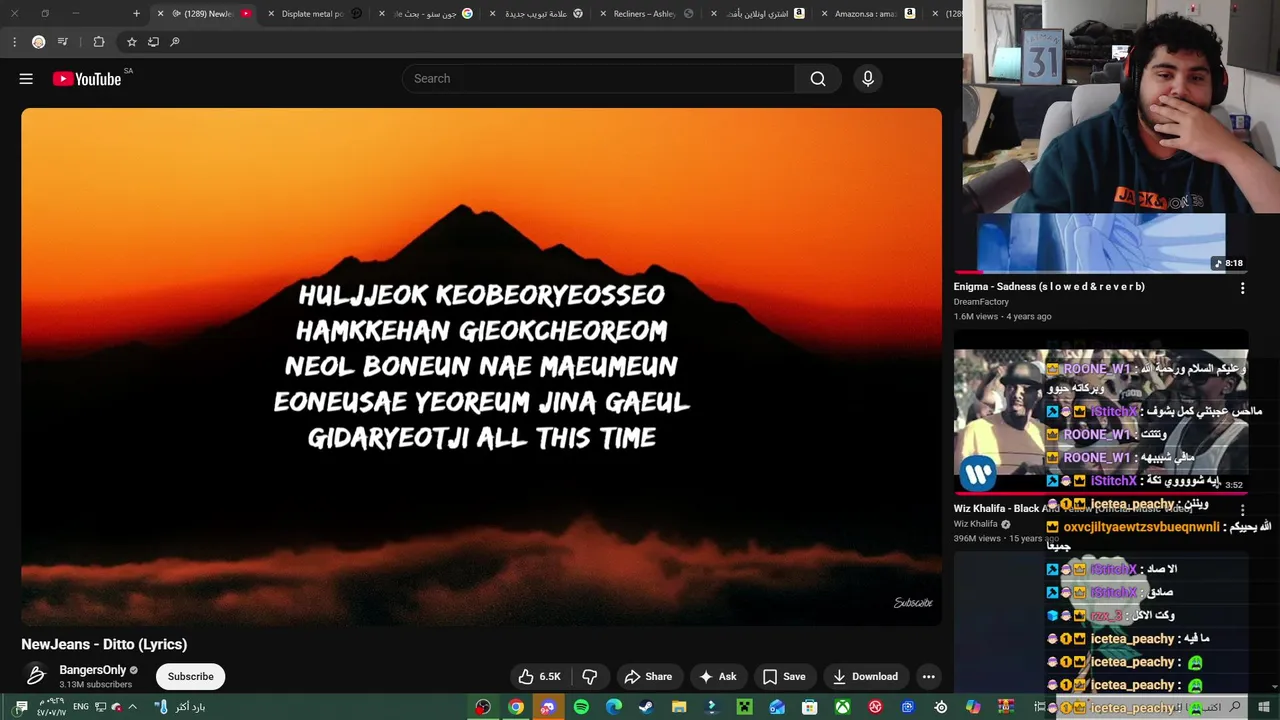Open the Share dialog for the video

pyautogui.click(x=648, y=677)
